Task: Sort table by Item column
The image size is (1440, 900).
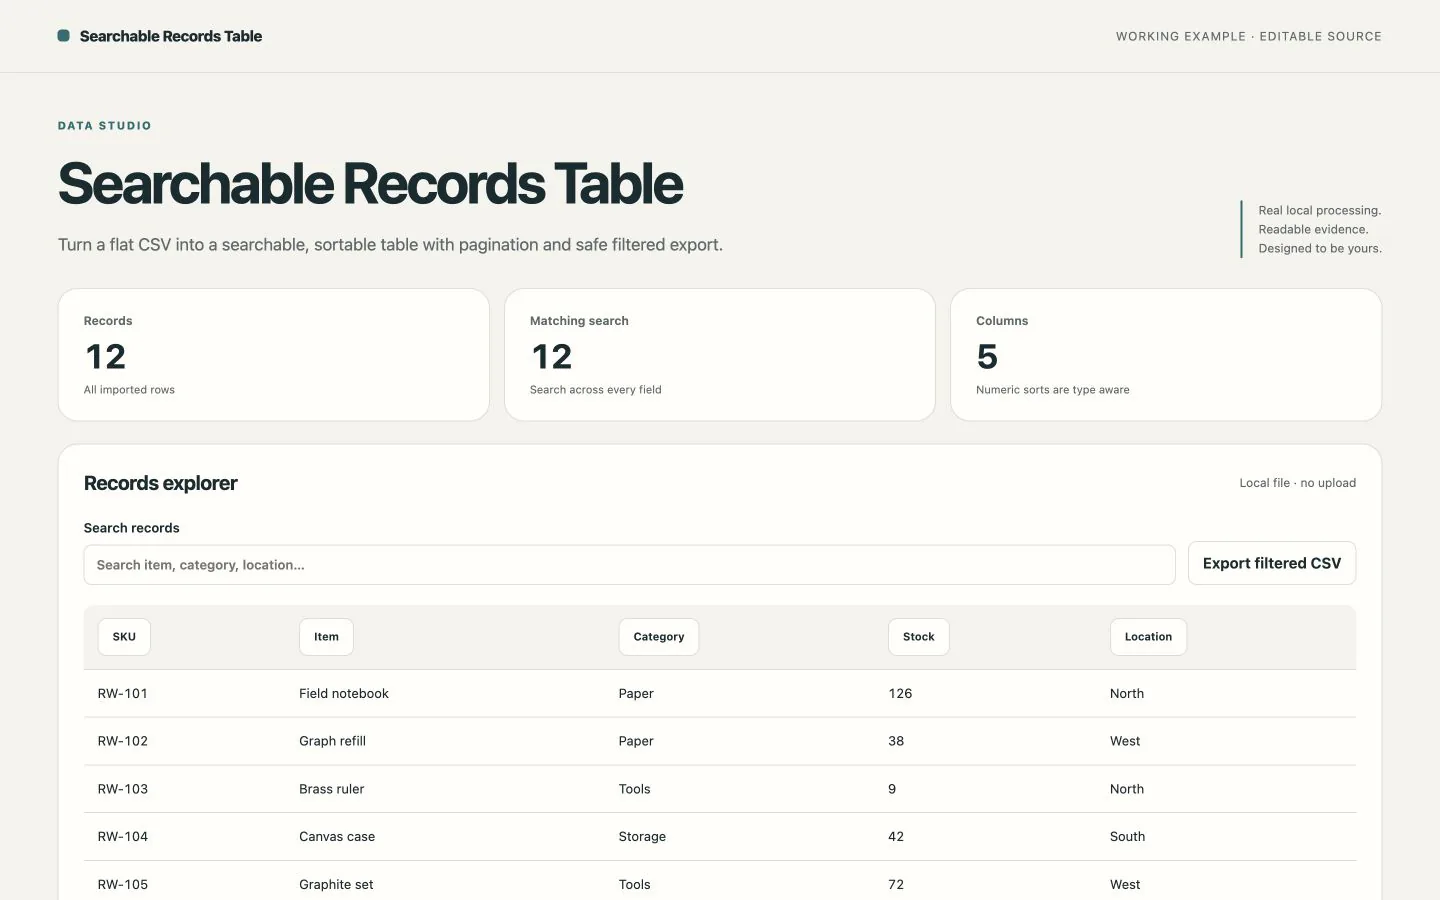Action: [x=326, y=637]
